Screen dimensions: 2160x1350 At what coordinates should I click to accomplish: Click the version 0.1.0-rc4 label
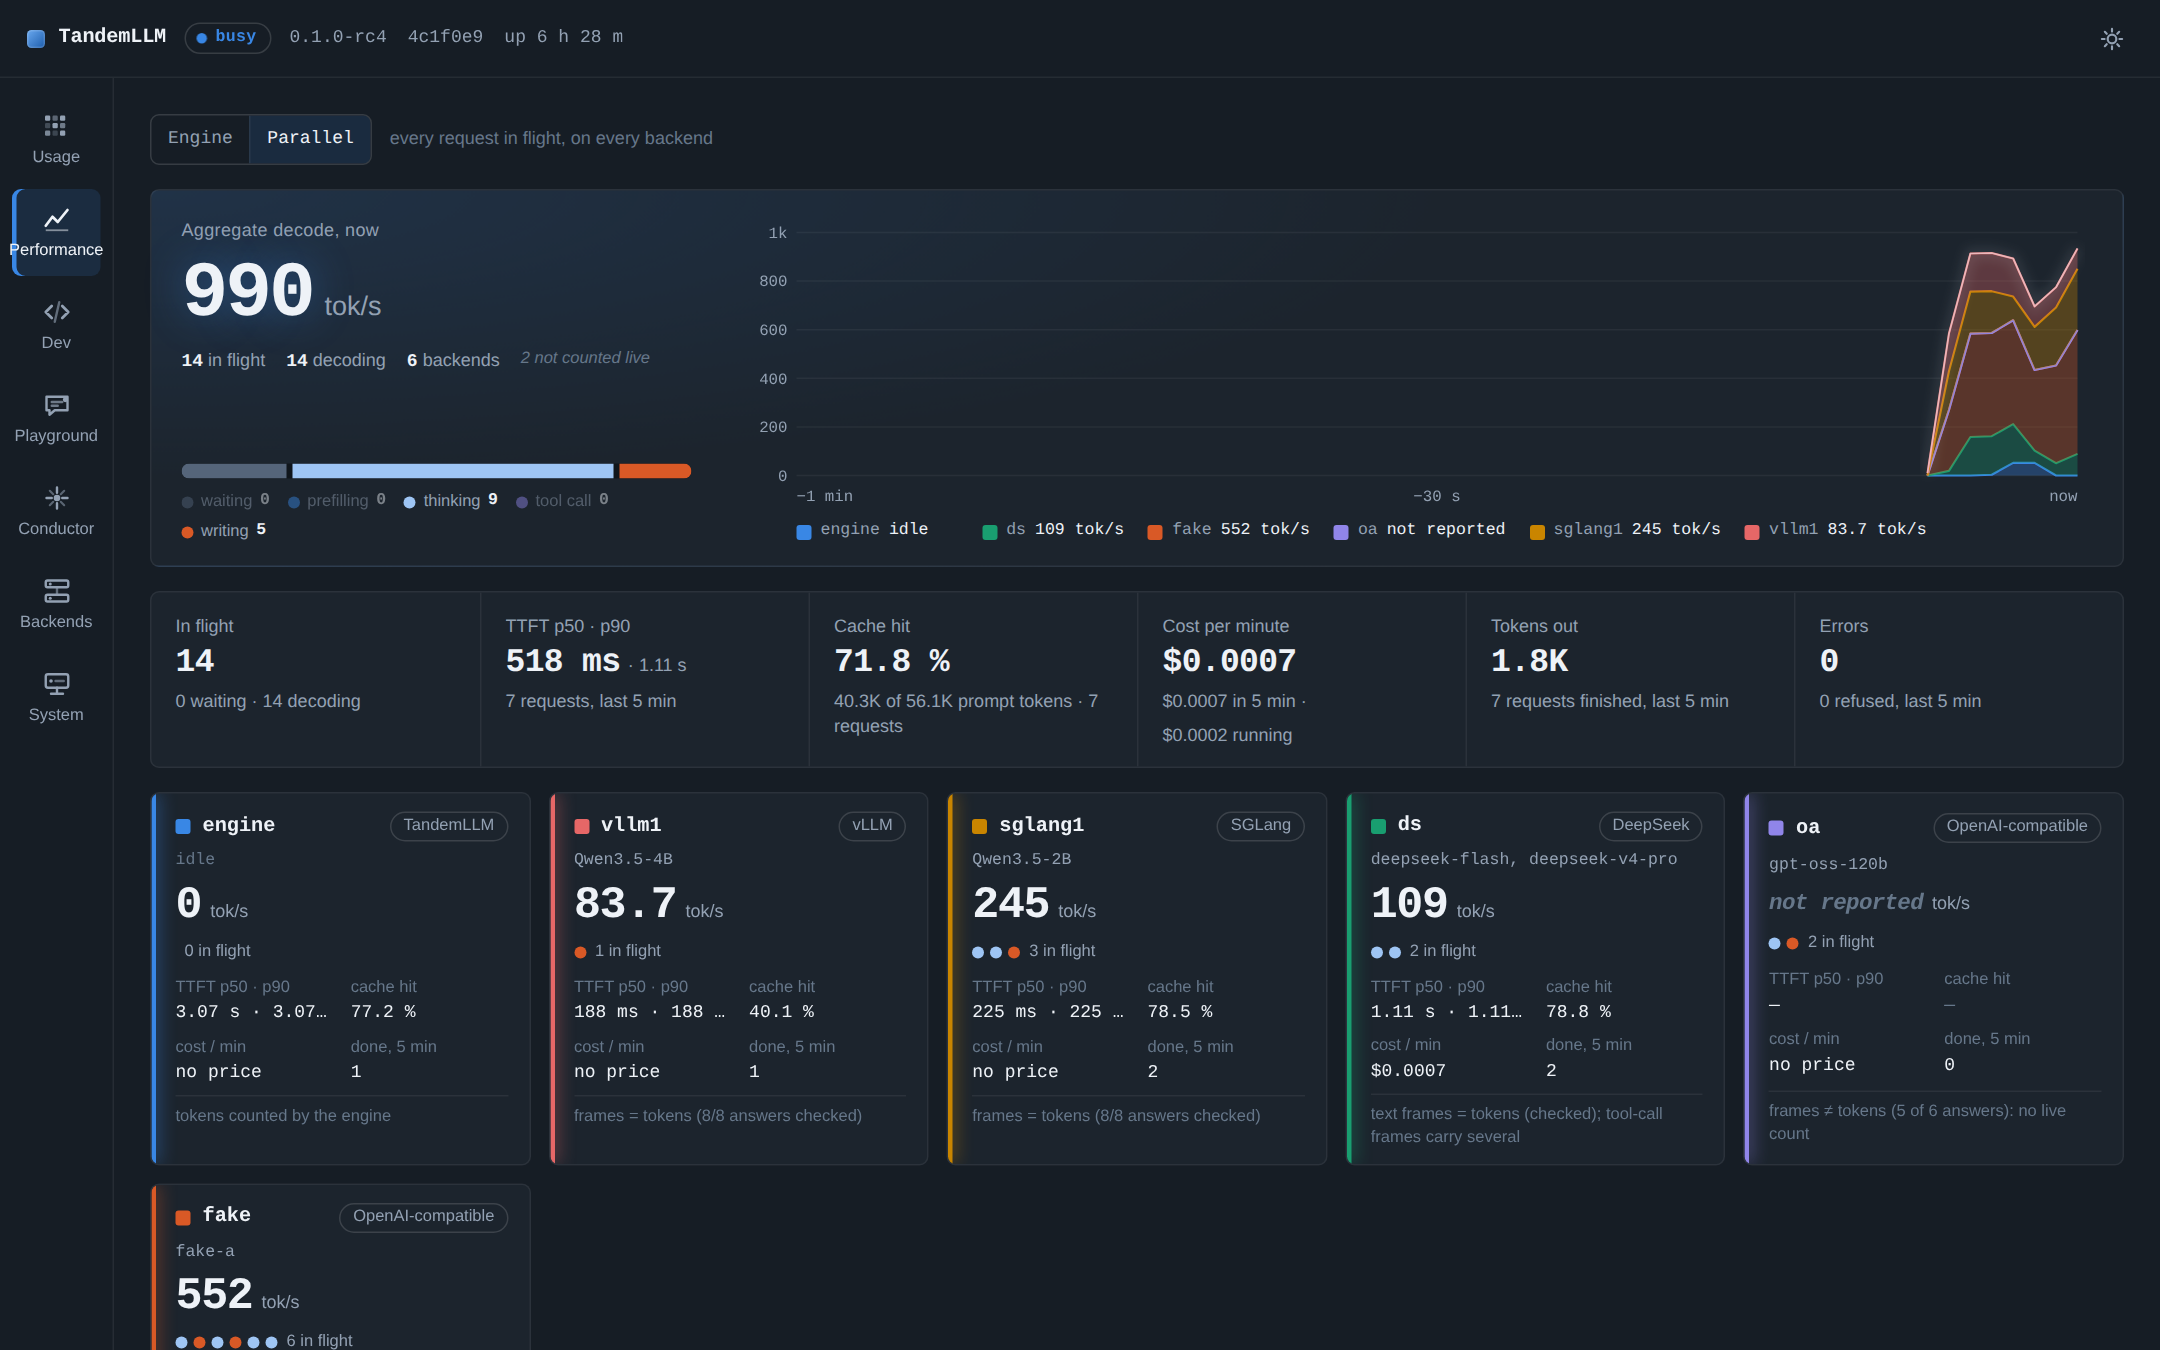(338, 37)
